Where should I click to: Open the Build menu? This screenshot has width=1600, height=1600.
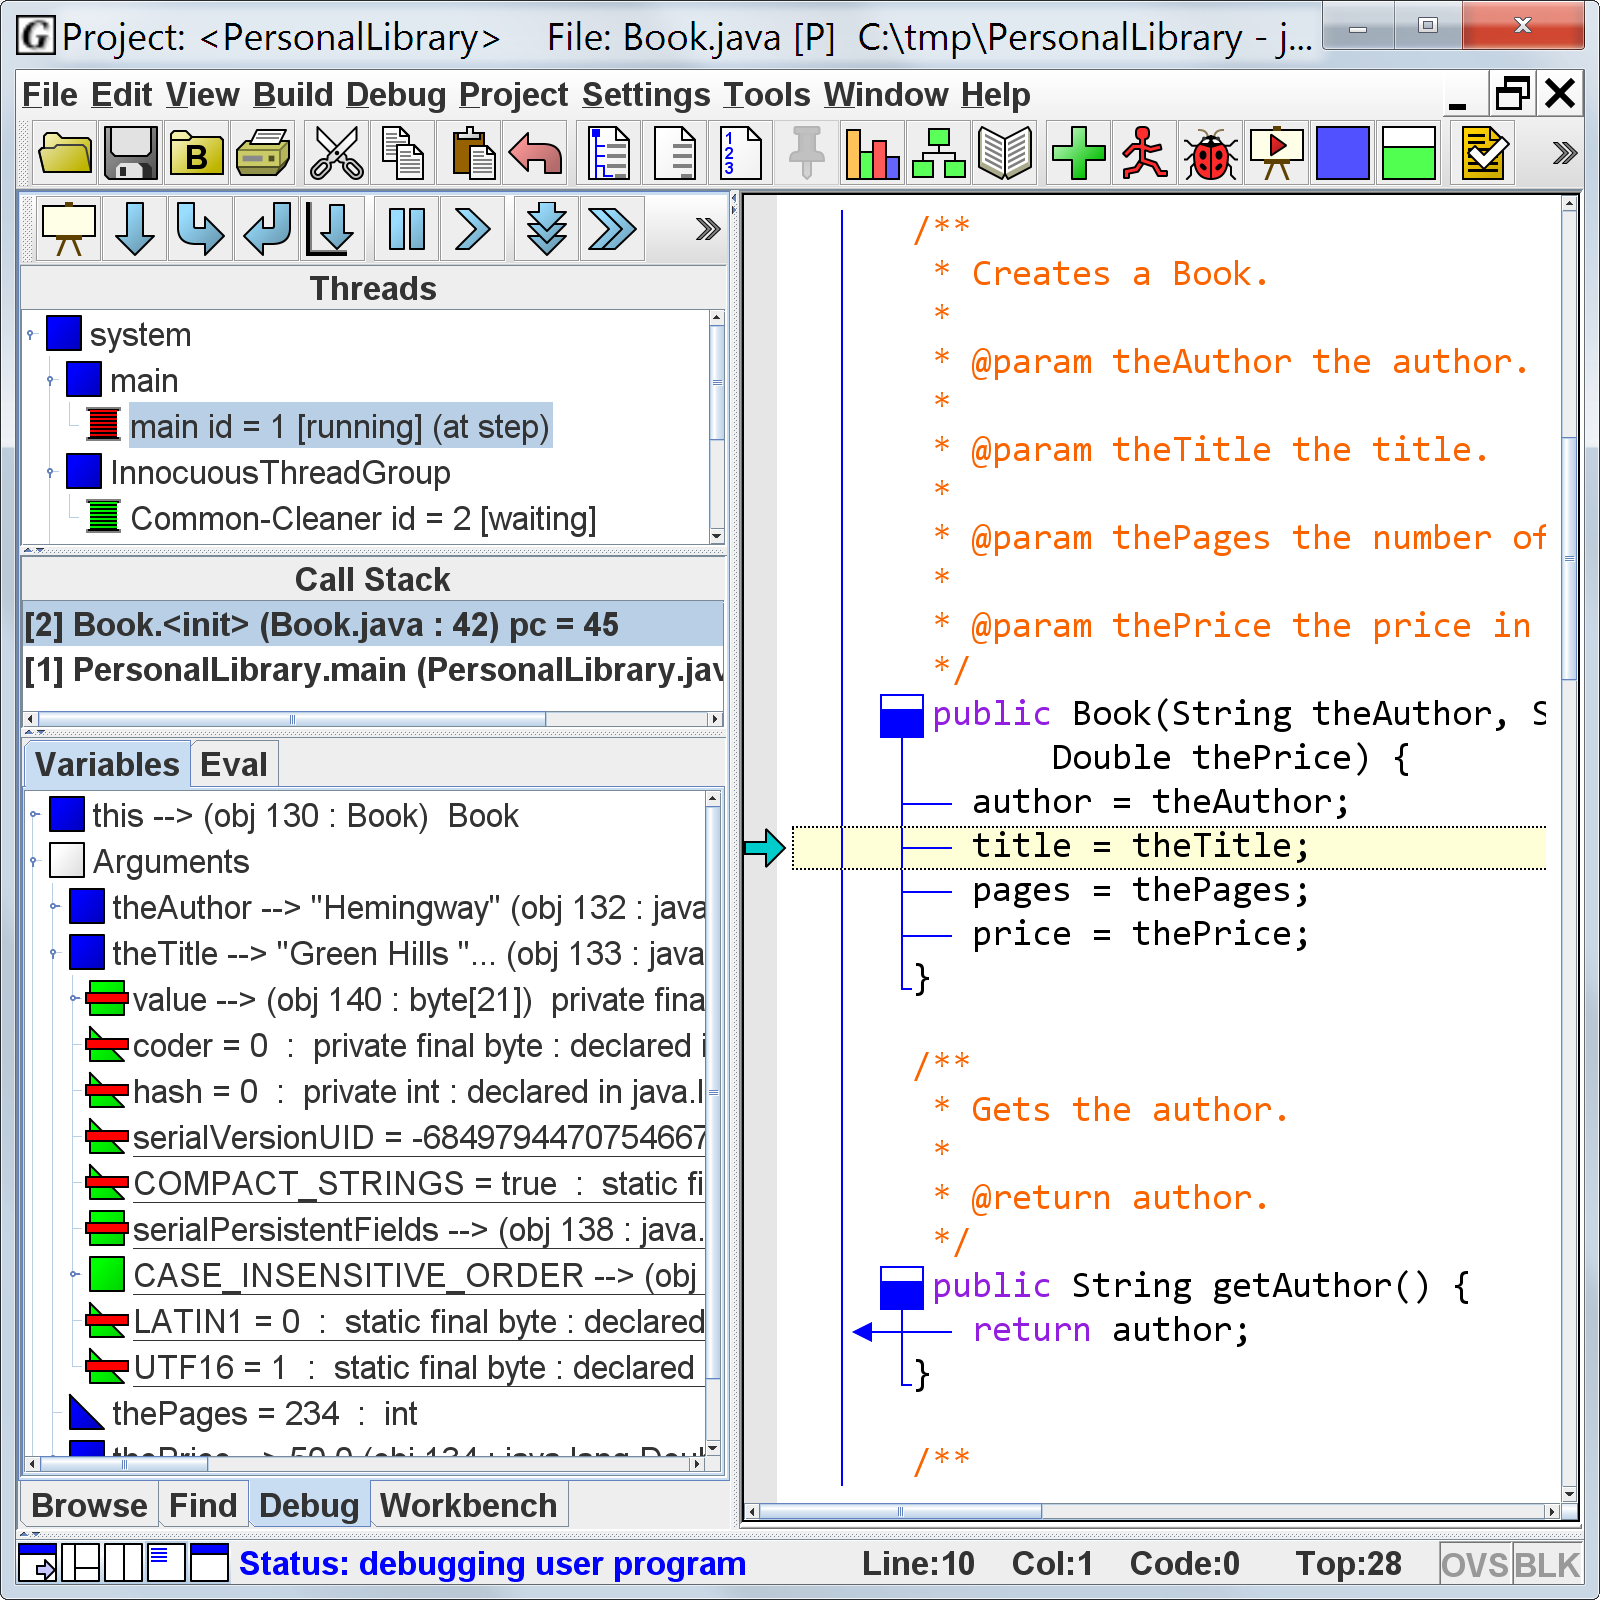pos(292,95)
